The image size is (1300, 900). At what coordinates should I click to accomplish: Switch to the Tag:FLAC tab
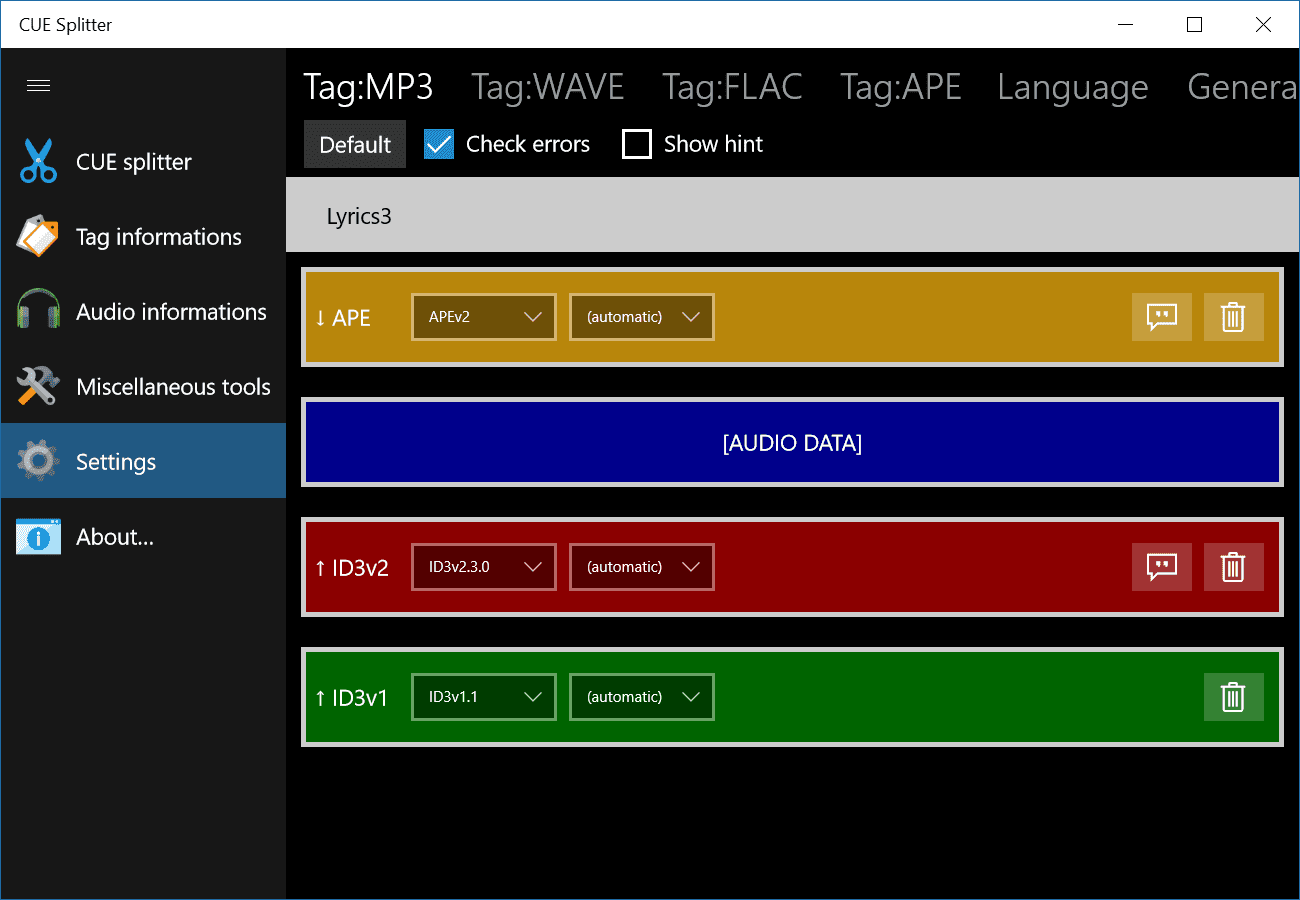point(732,87)
